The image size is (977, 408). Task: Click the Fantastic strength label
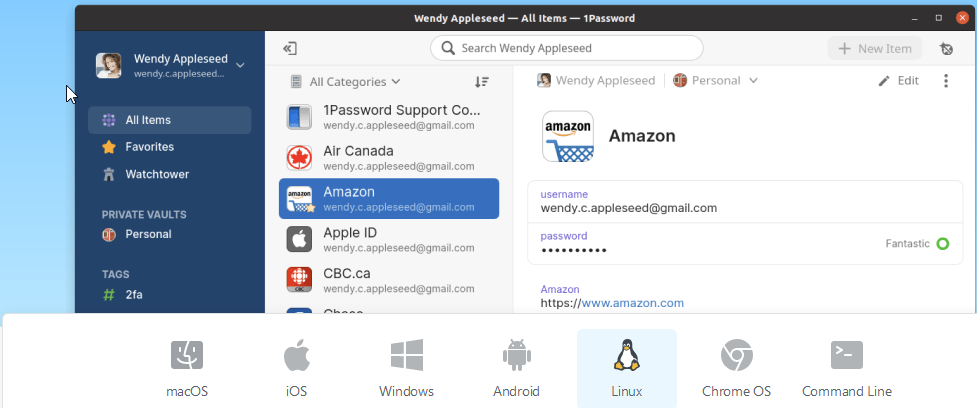pos(908,244)
